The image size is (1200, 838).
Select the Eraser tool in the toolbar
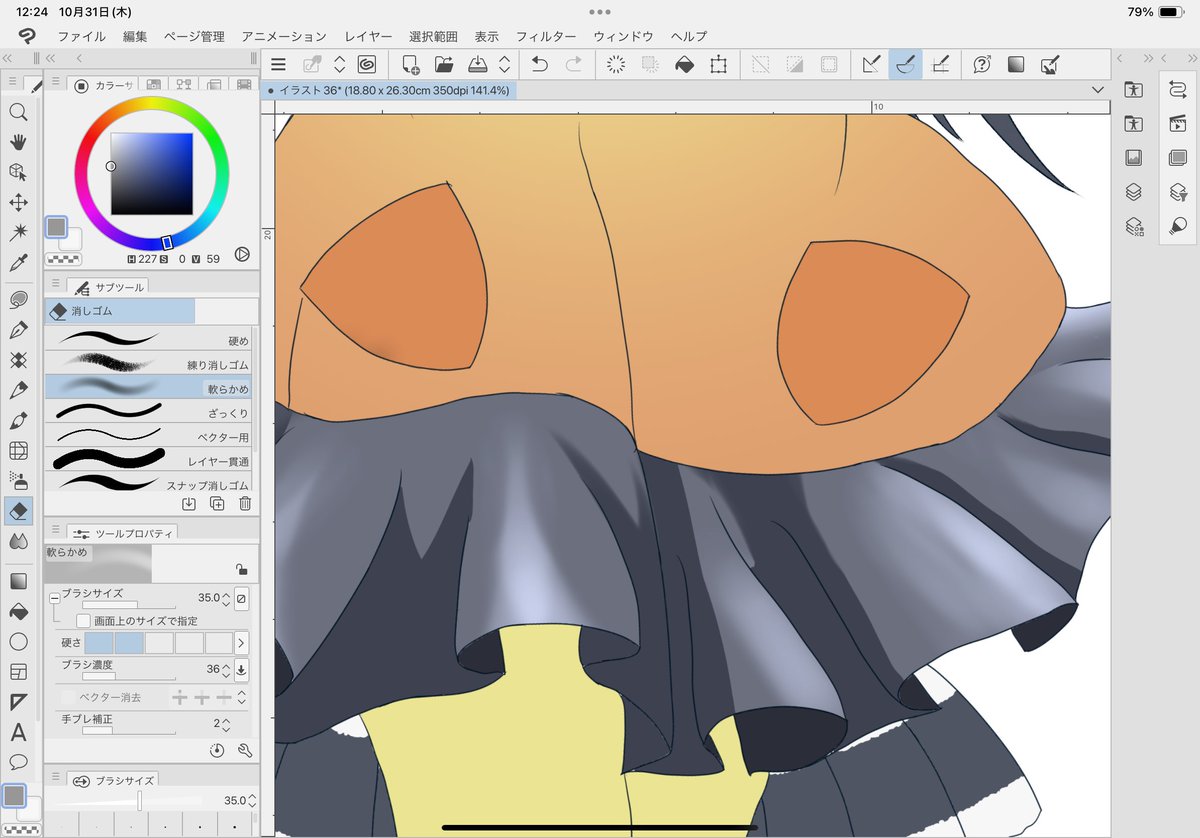click(x=18, y=511)
